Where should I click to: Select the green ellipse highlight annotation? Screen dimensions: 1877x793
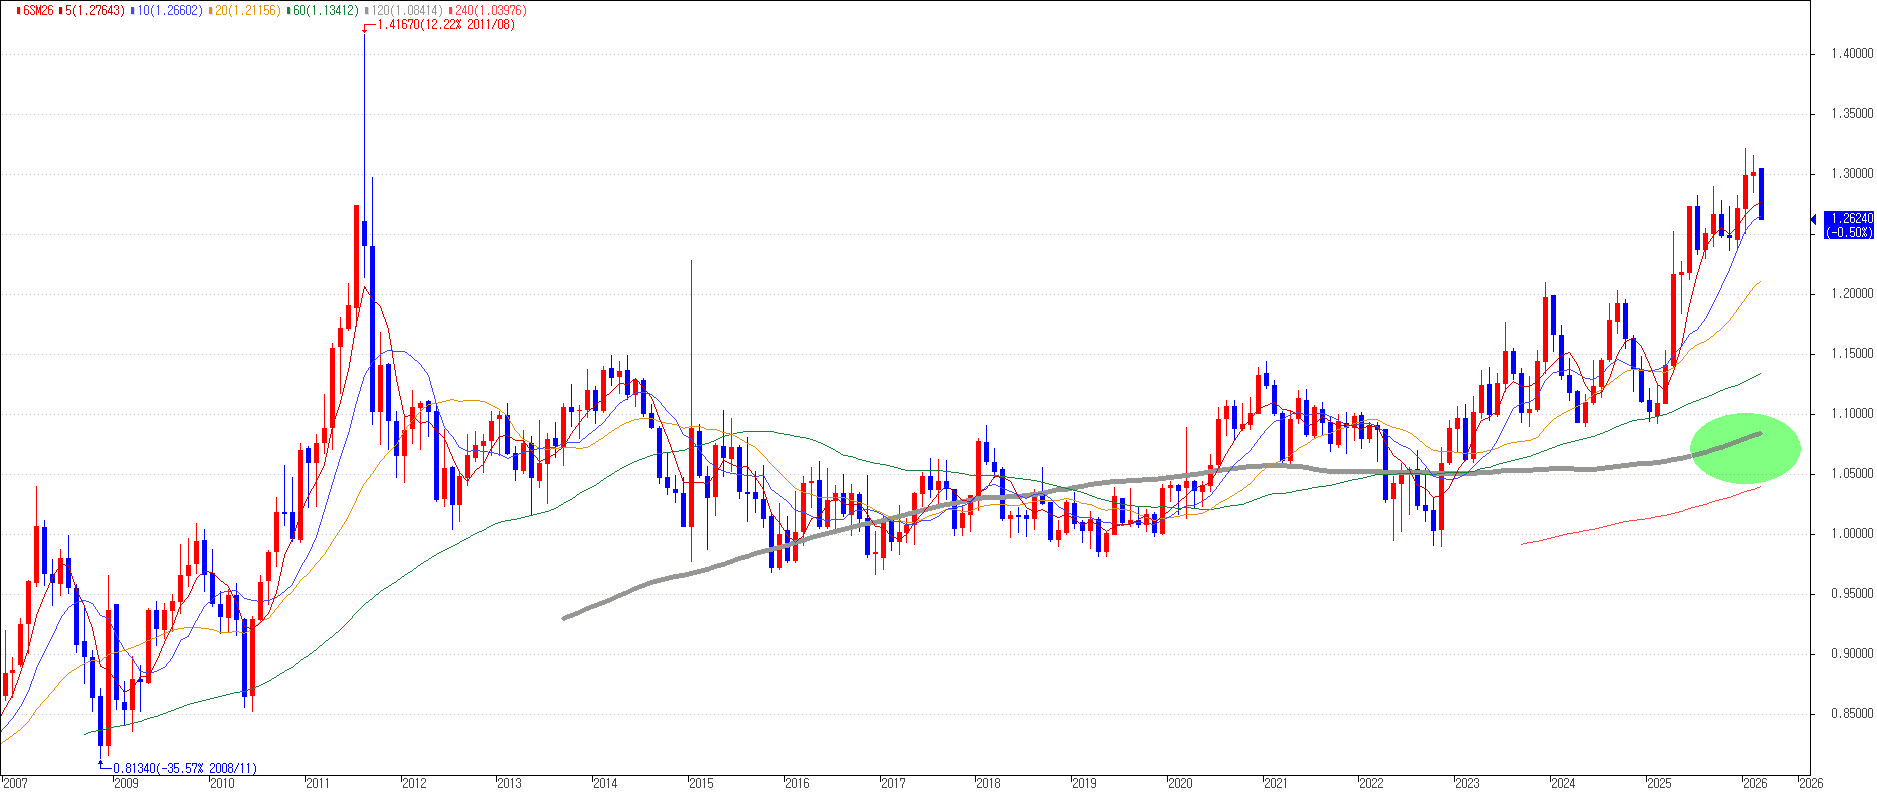click(1745, 448)
